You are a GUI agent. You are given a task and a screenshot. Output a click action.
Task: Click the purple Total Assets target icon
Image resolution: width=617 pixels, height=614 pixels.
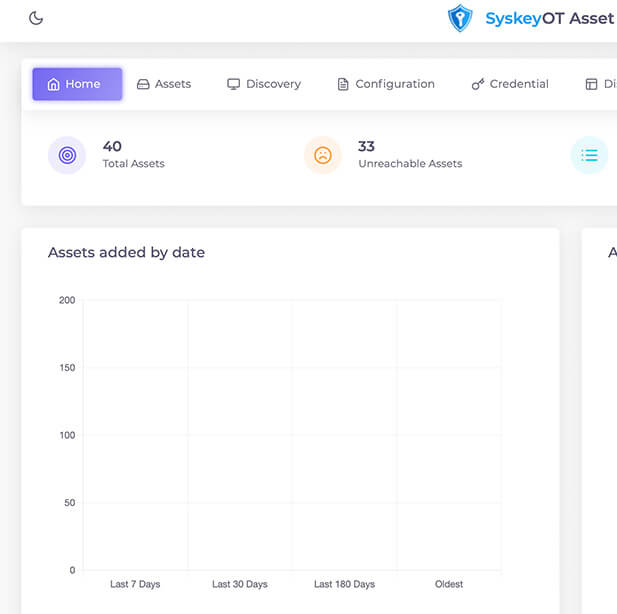(x=67, y=155)
